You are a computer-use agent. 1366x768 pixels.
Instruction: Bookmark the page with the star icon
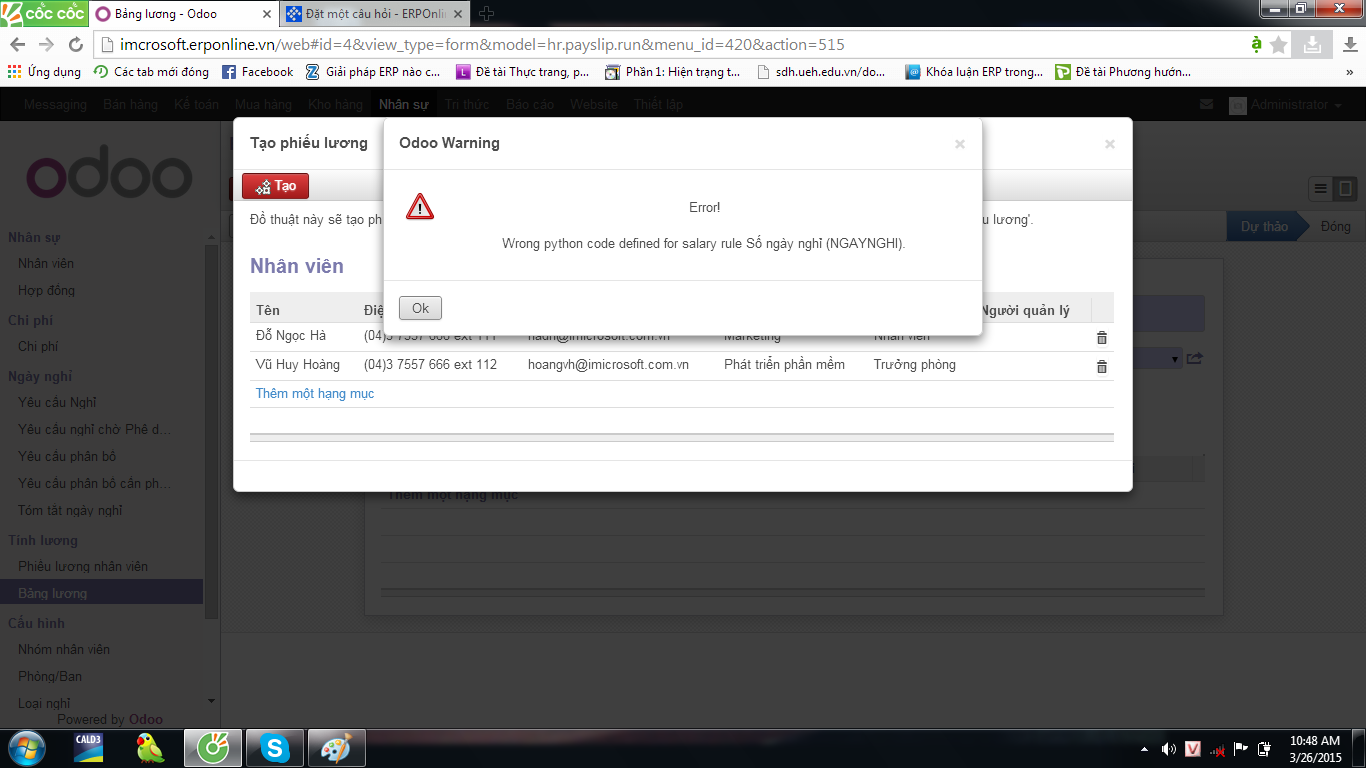point(1279,45)
